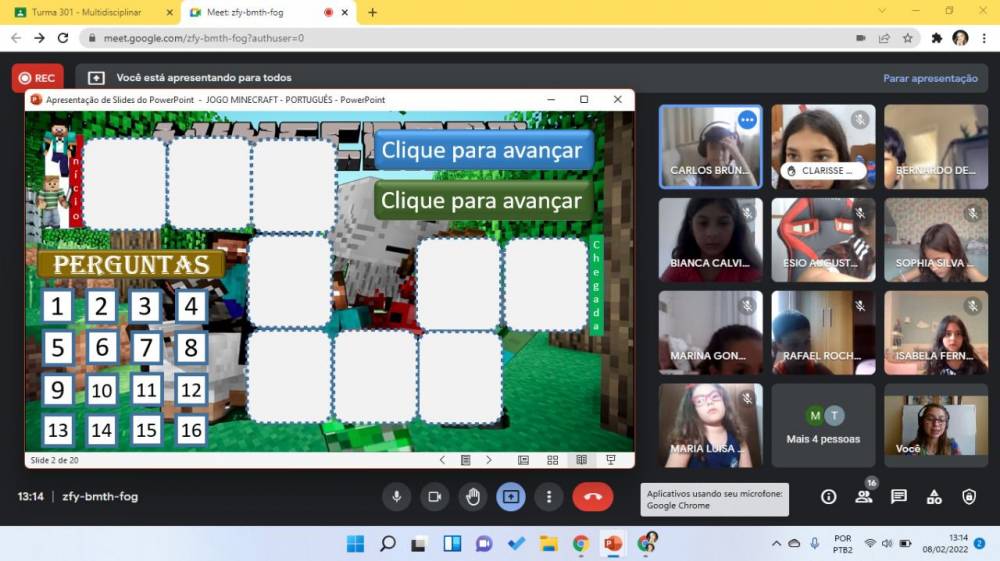Toggle the raise hand button
The width and height of the screenshot is (1000, 561).
(x=473, y=496)
